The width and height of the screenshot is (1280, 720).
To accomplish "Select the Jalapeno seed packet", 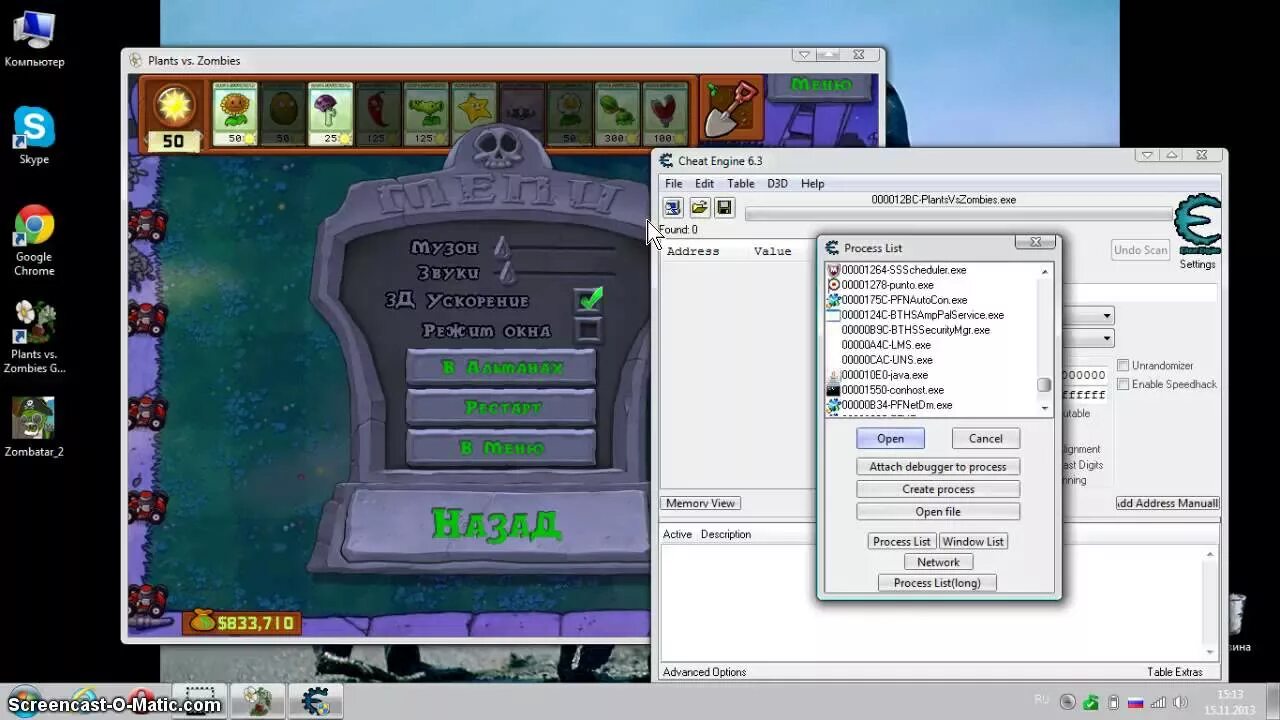I will [379, 114].
